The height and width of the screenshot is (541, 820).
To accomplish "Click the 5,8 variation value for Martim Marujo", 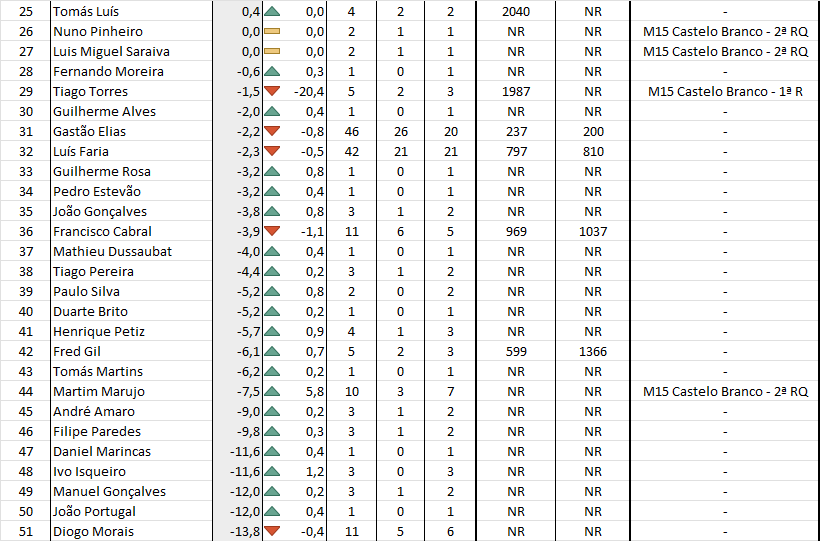I will pos(315,392).
